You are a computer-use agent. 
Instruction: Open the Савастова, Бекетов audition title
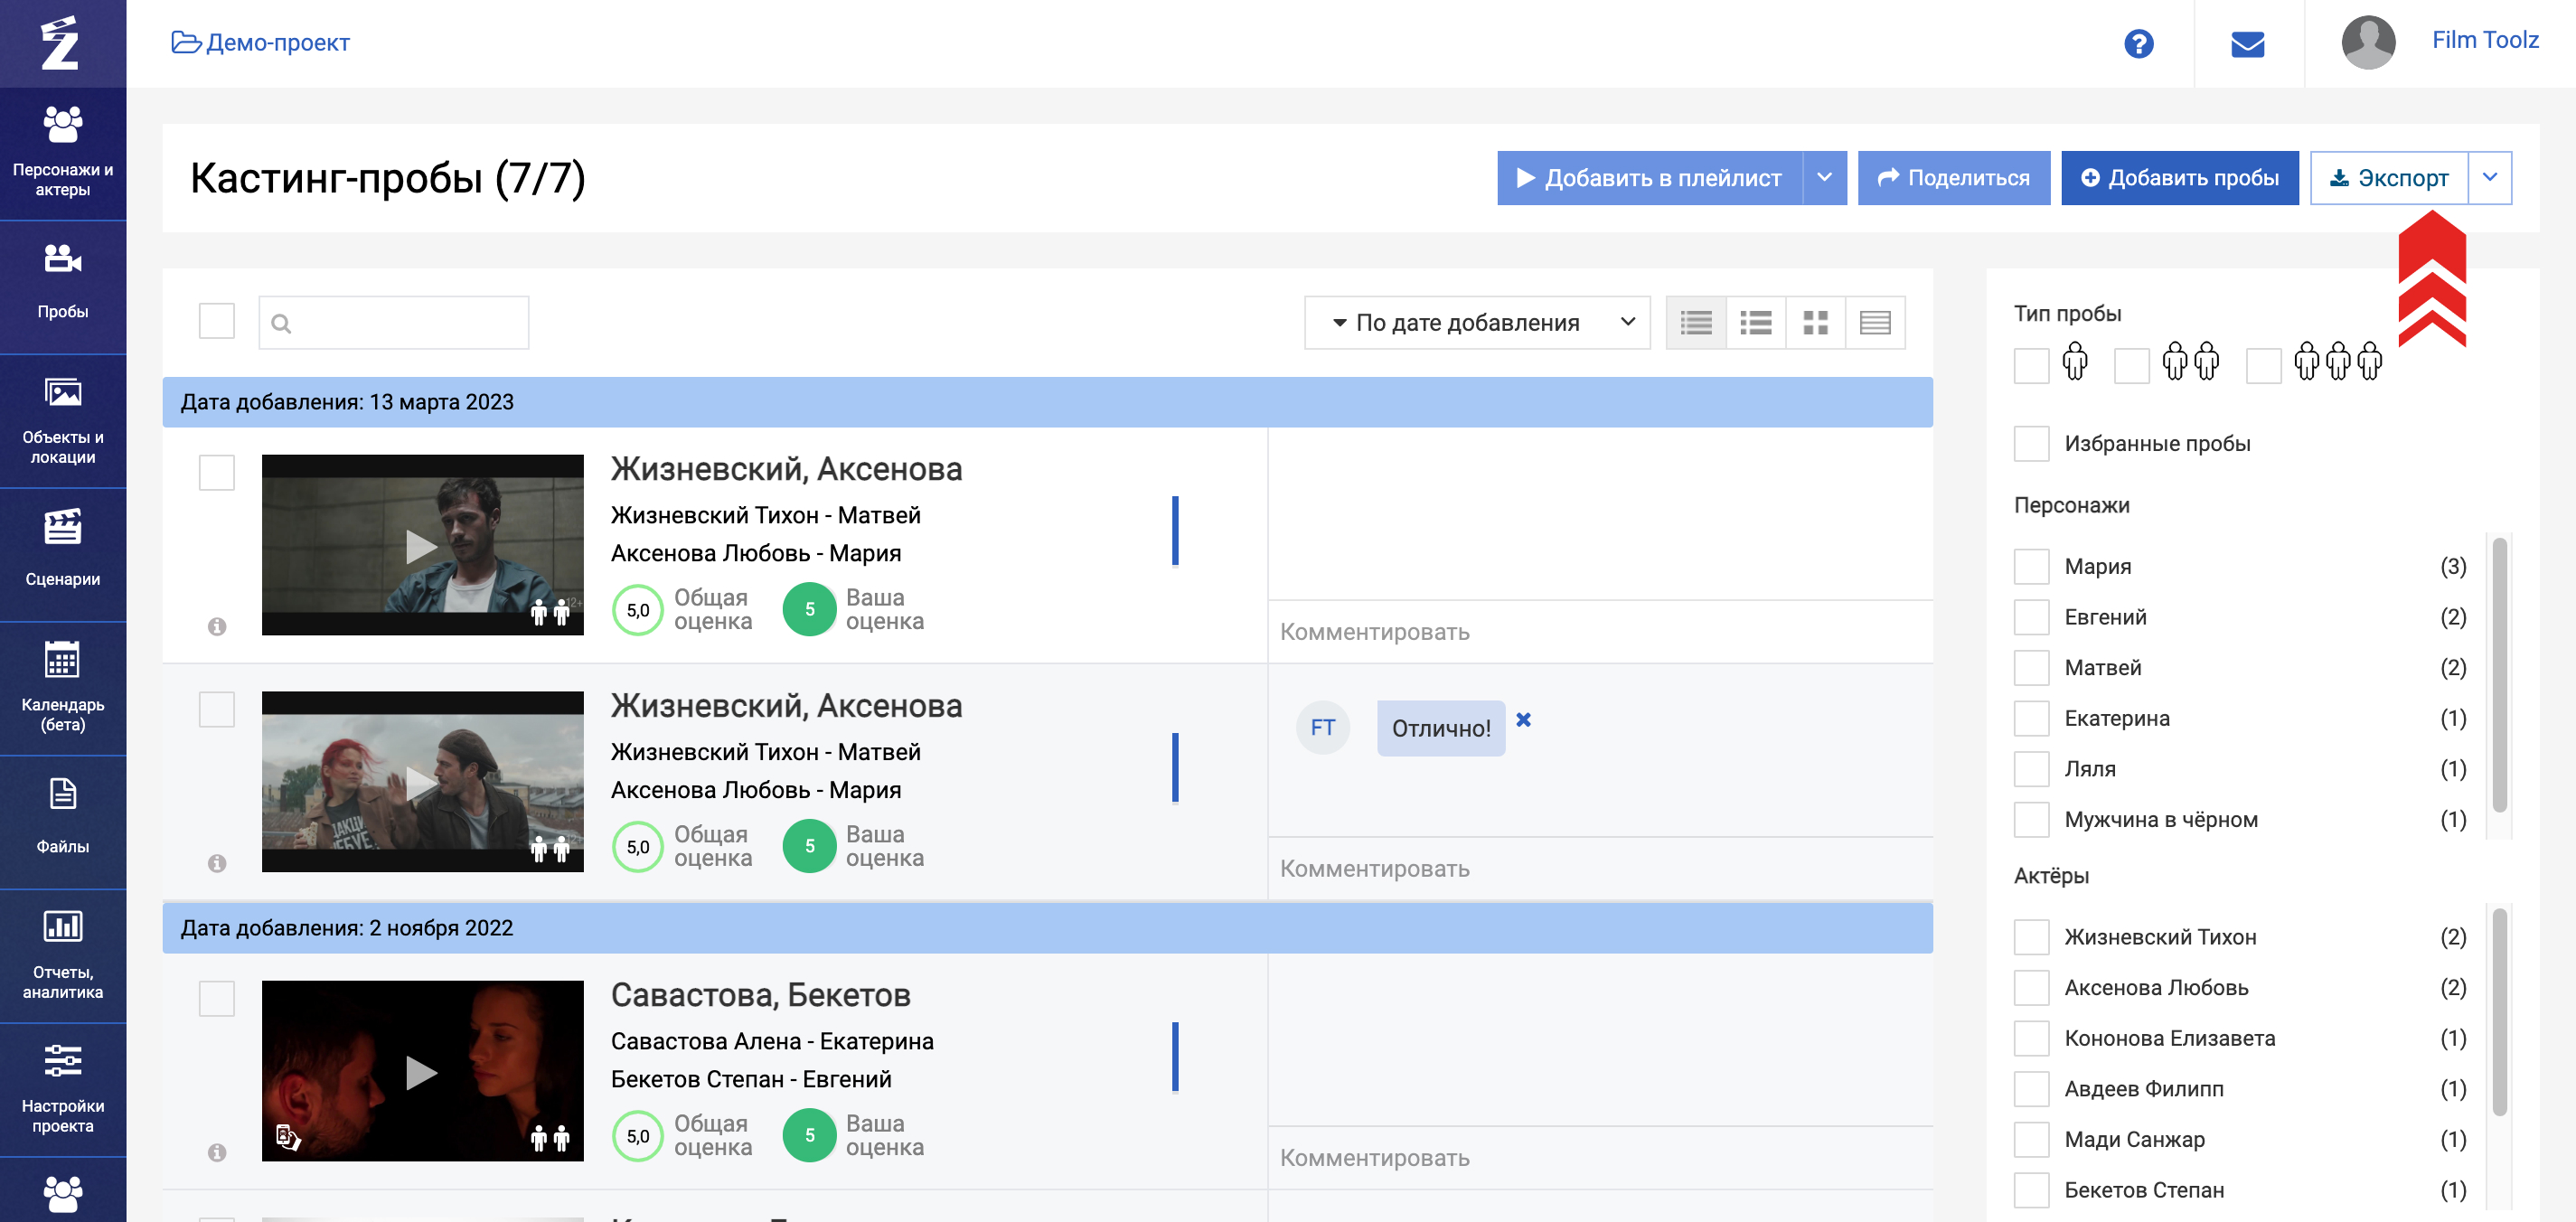(x=760, y=995)
